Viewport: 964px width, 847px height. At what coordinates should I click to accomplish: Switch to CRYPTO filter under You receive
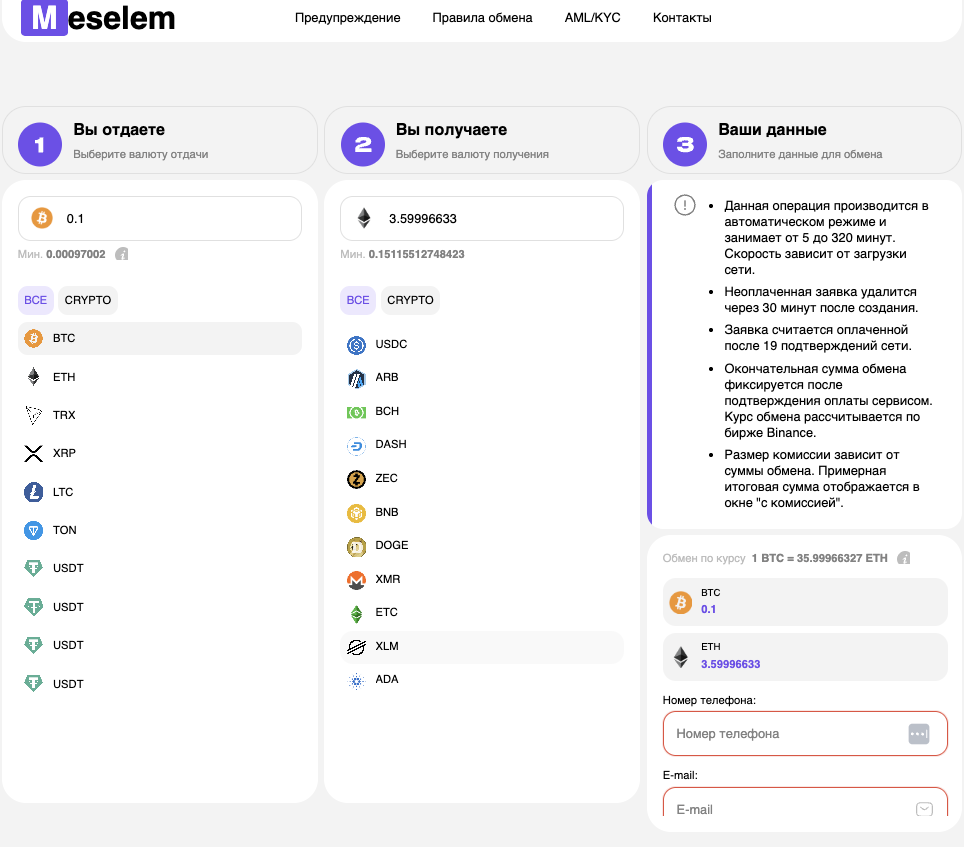click(410, 300)
